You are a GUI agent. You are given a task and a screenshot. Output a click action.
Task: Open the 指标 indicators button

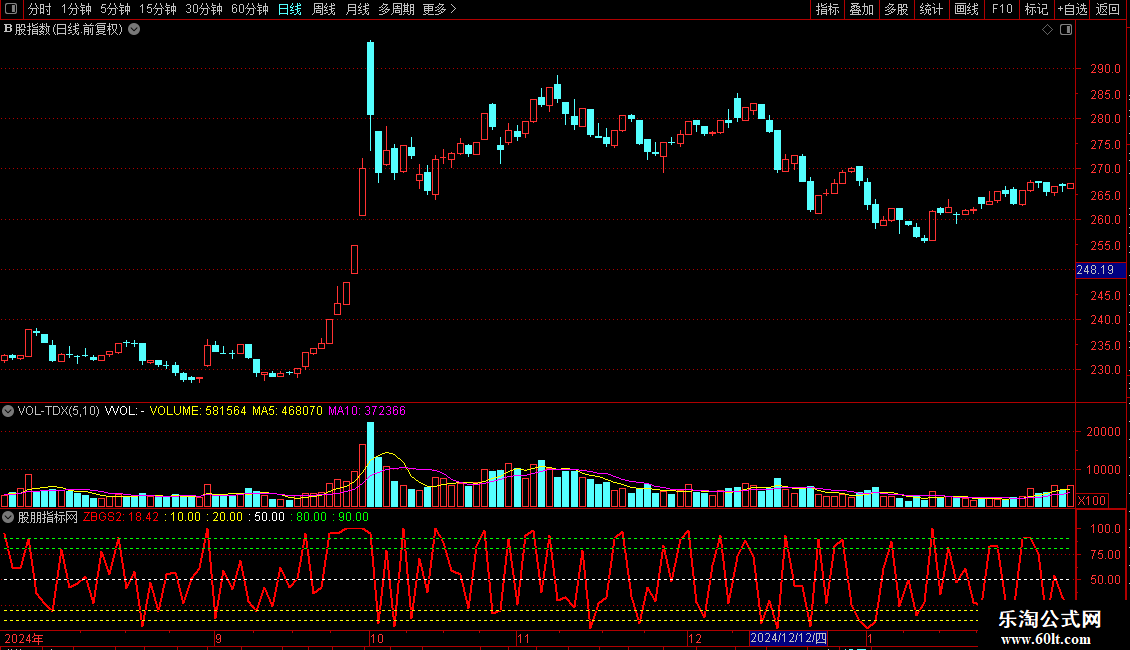pos(827,9)
